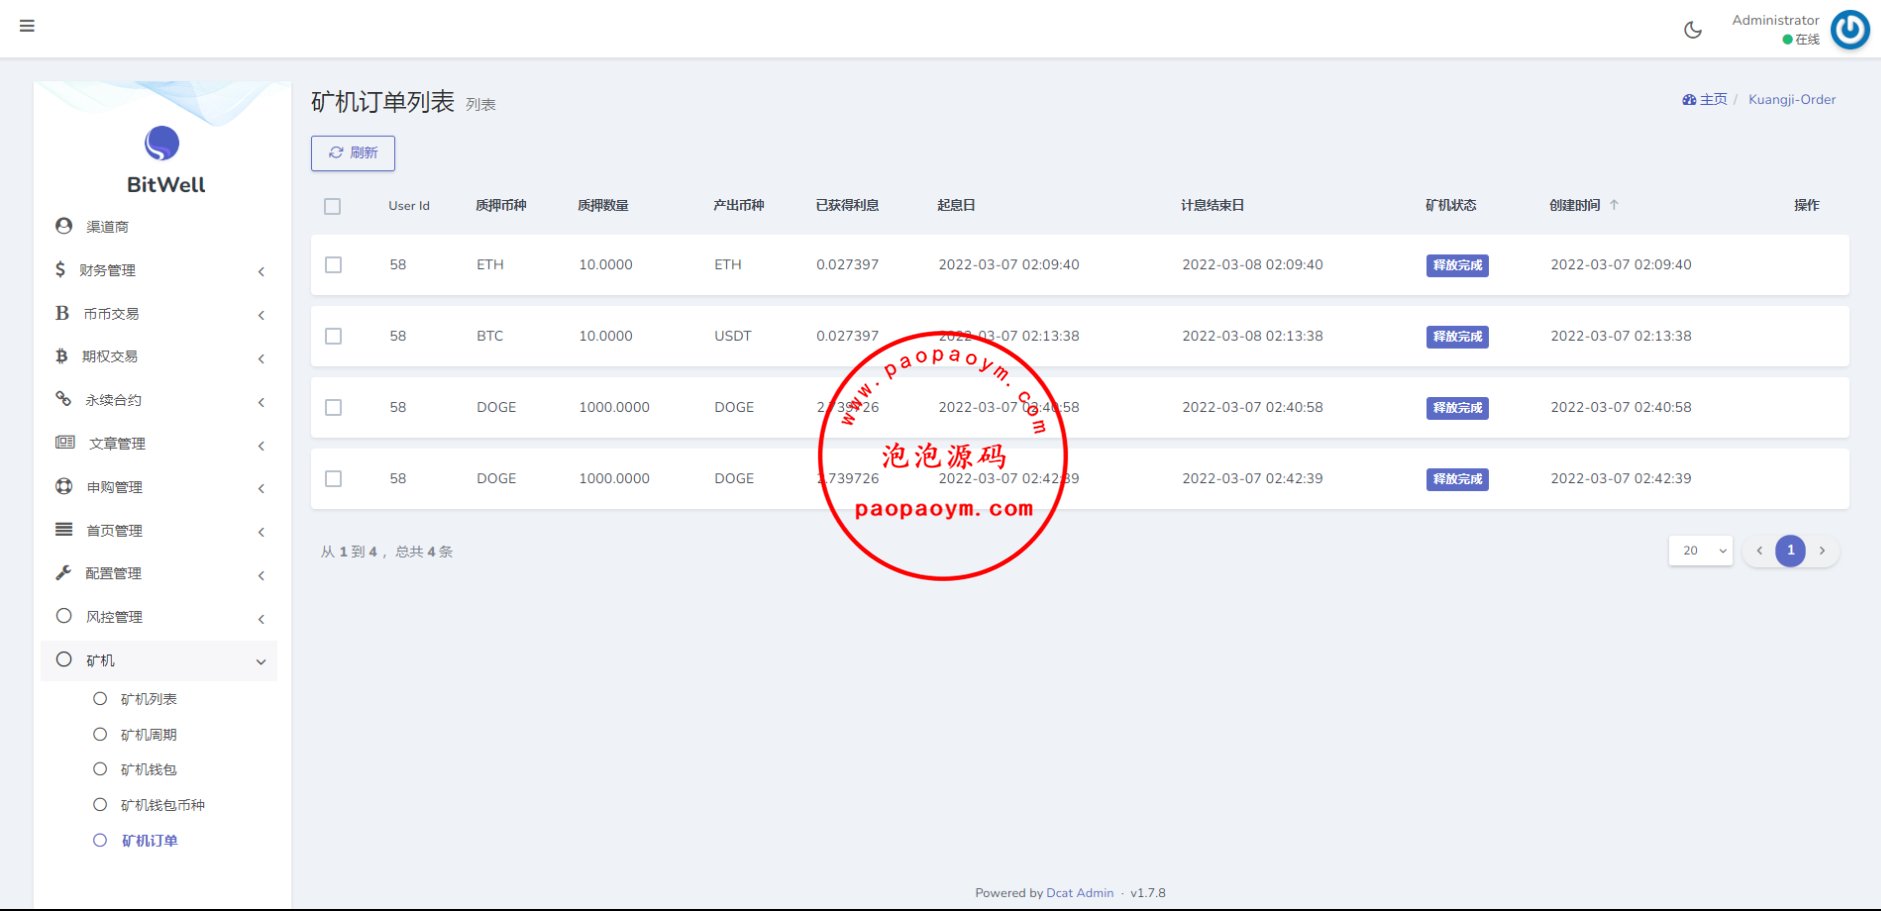This screenshot has width=1881, height=911.
Task: Click the 配置管理 wrench icon
Action: click(x=63, y=573)
